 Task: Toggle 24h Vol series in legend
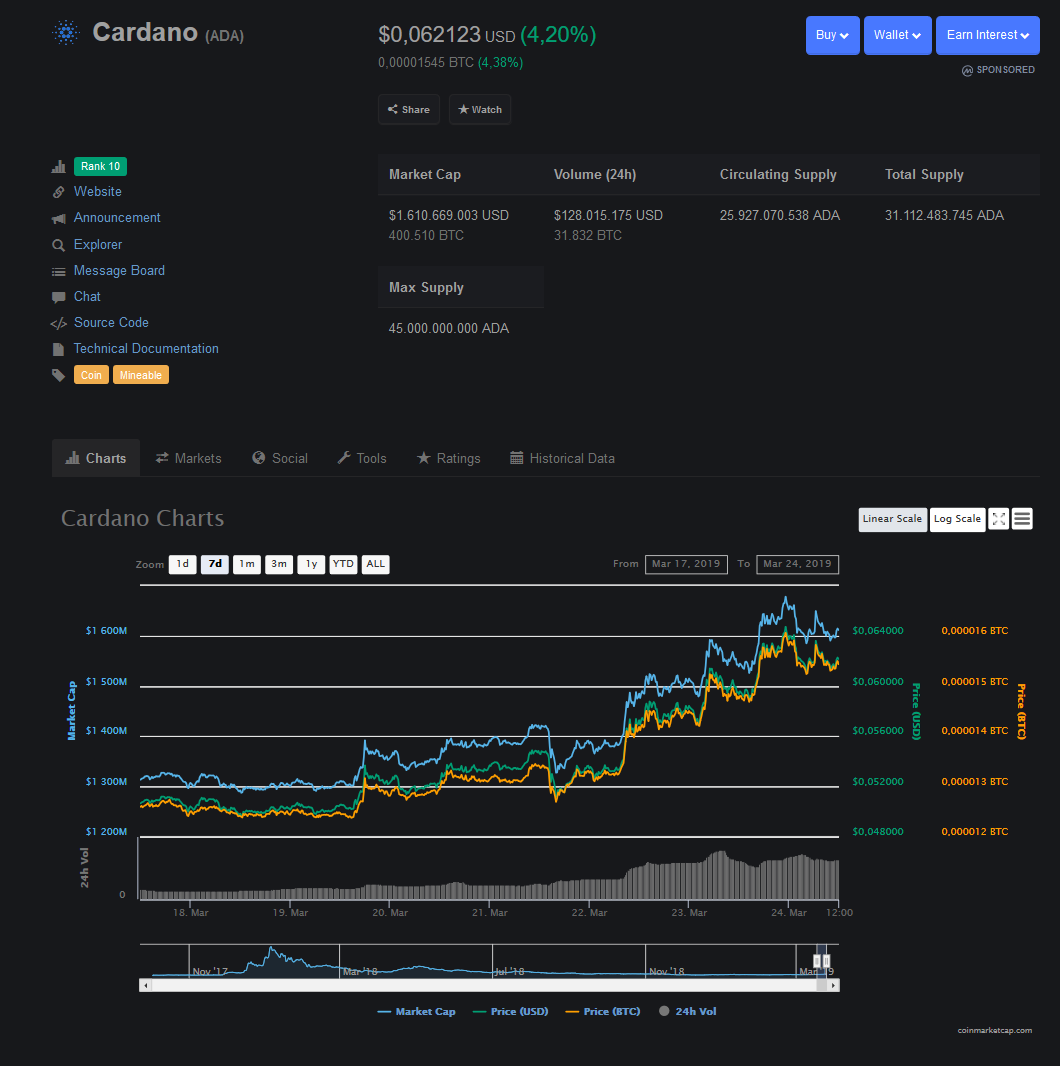pyautogui.click(x=687, y=1012)
